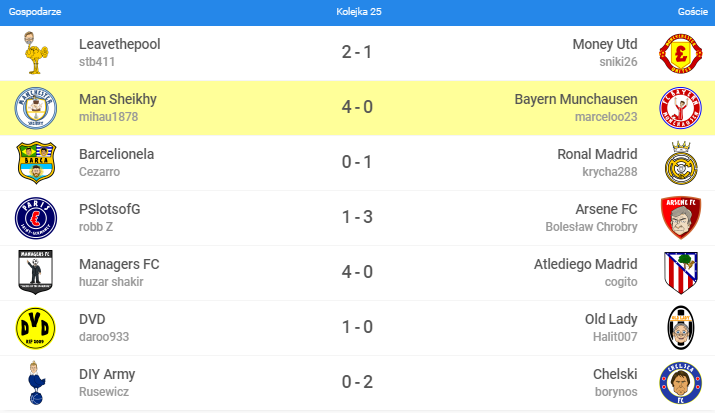Click the Arsene FC shield badge
Image resolution: width=715 pixels, height=413 pixels.
[680, 218]
